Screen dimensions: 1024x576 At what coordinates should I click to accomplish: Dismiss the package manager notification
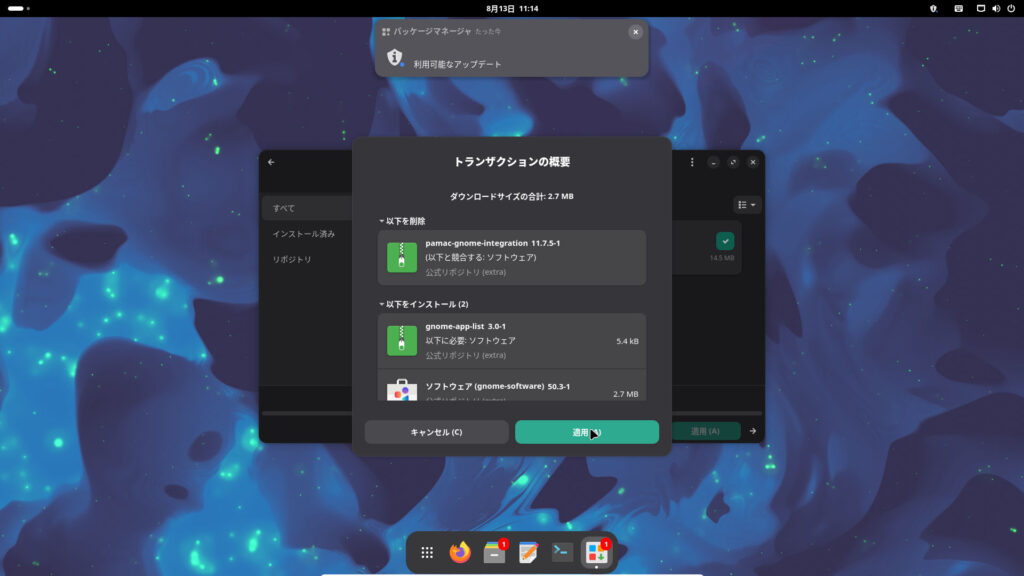pos(635,32)
